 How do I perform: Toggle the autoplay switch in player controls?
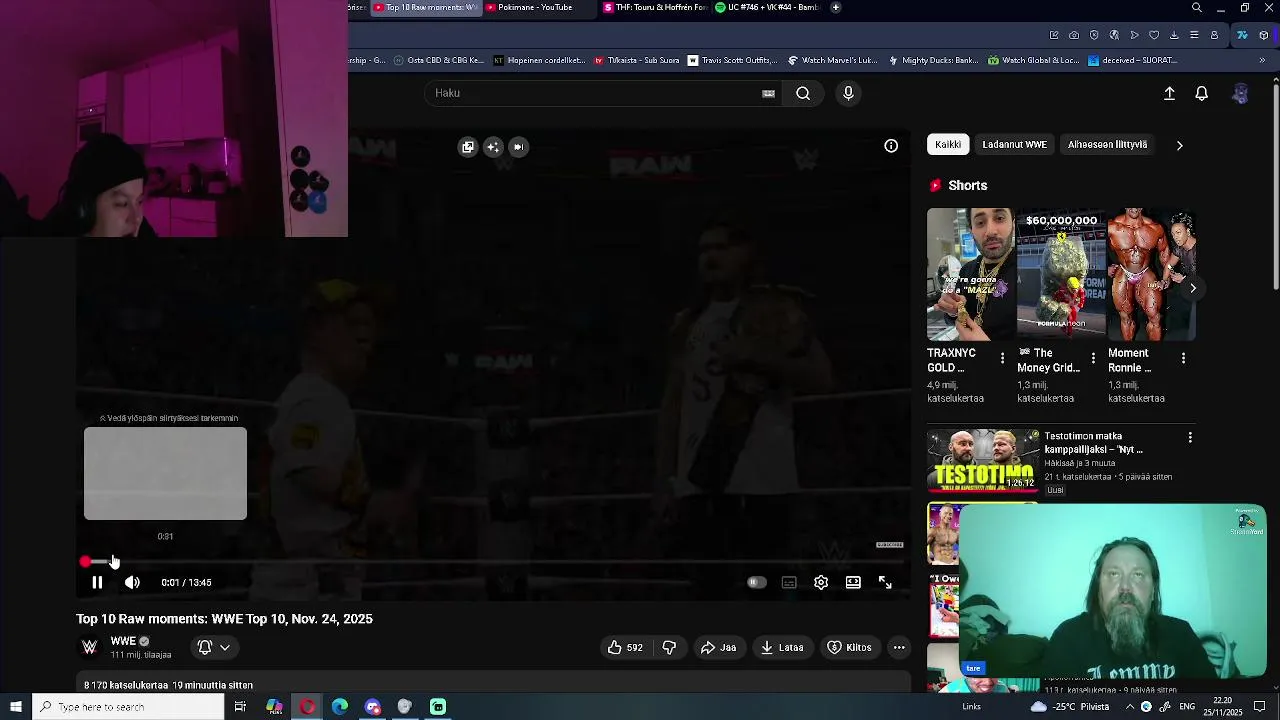757,582
